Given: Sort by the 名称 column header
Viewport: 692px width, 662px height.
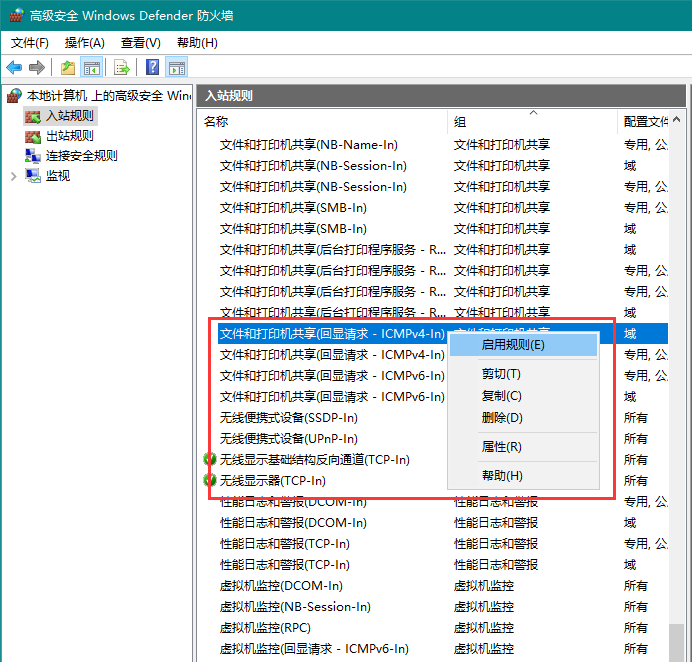Looking at the screenshot, I should (323, 121).
